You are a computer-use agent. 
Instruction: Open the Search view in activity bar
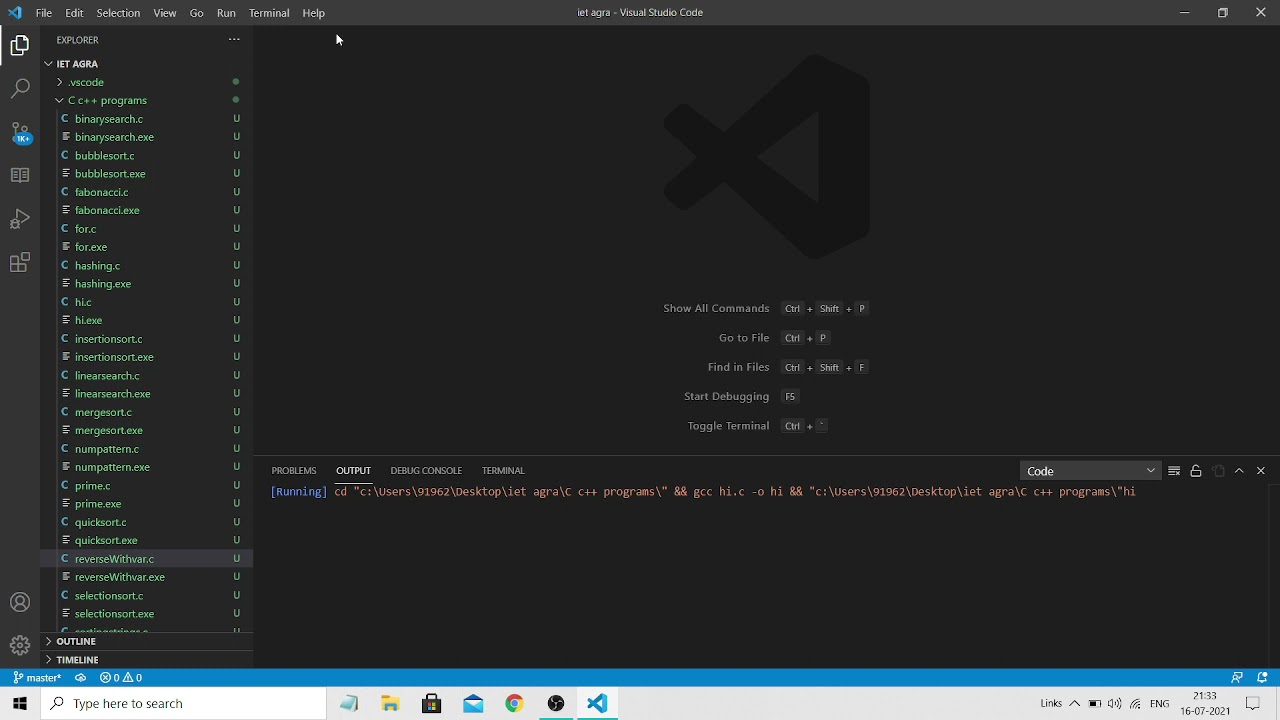(20, 89)
